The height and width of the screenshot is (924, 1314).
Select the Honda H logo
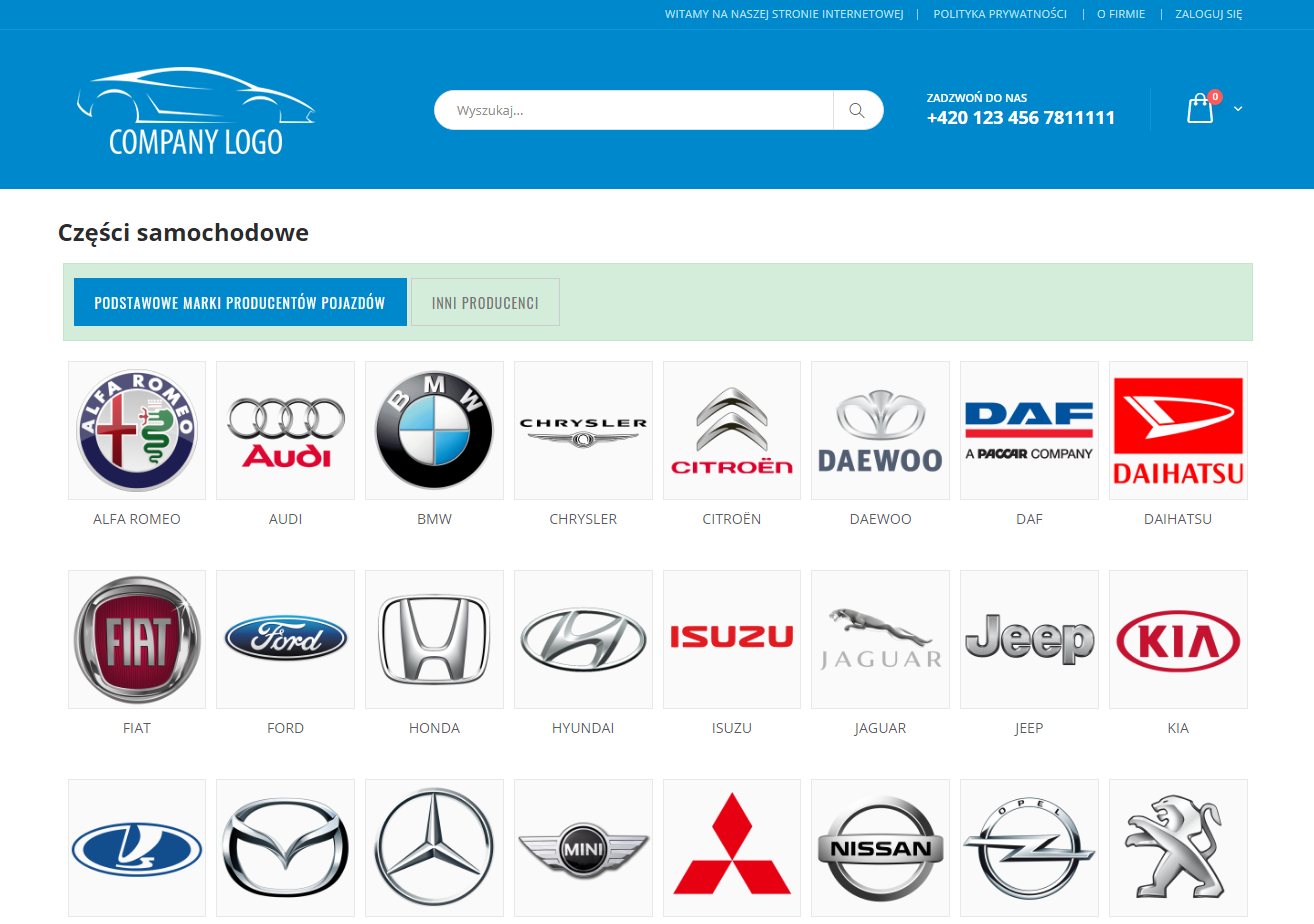(x=434, y=639)
